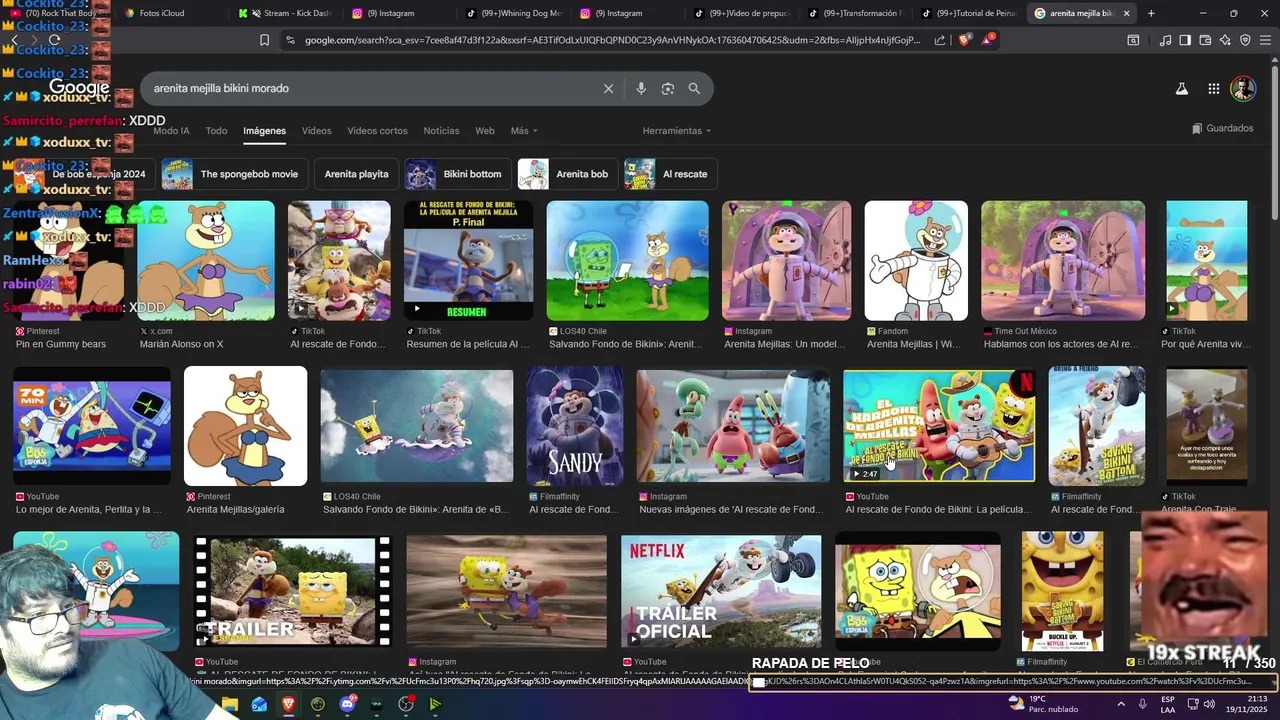Open the weather widget 19°C

(1042, 704)
